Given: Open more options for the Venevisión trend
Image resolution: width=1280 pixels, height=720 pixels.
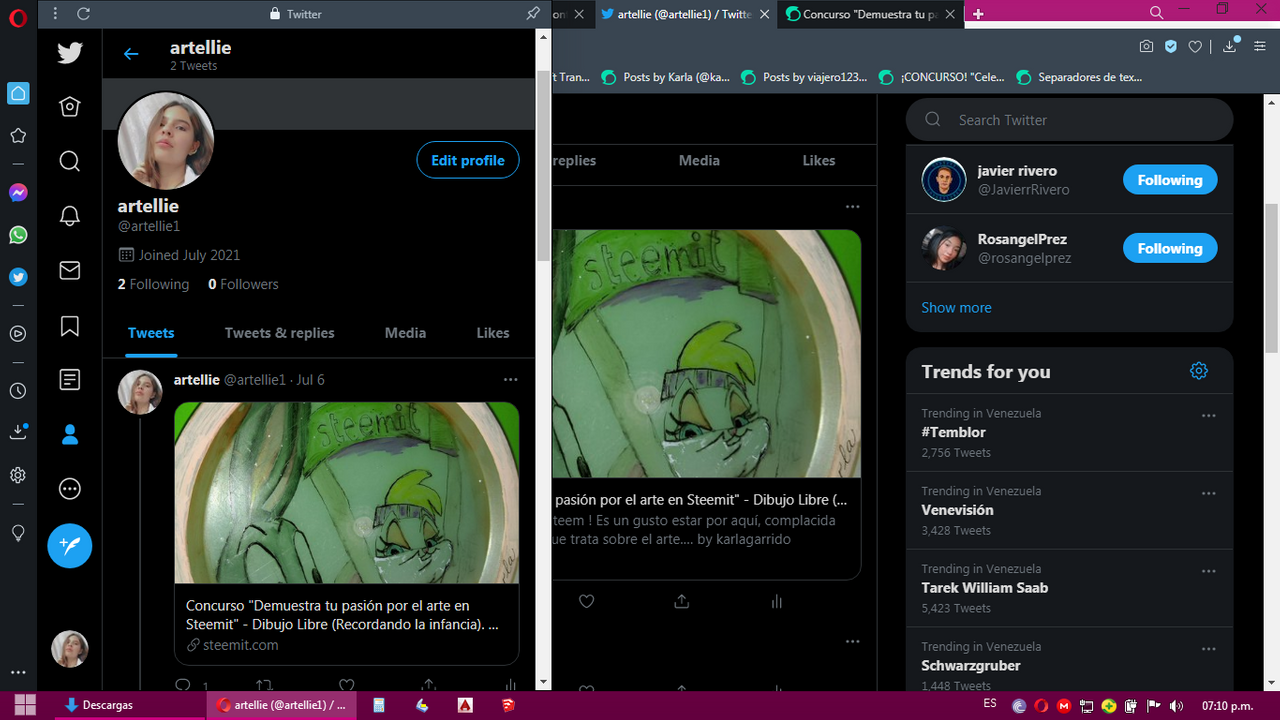Looking at the screenshot, I should [x=1208, y=493].
